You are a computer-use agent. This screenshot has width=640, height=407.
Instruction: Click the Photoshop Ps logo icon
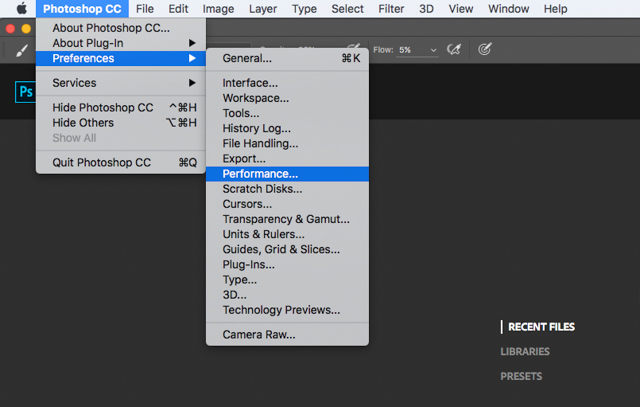tap(25, 91)
